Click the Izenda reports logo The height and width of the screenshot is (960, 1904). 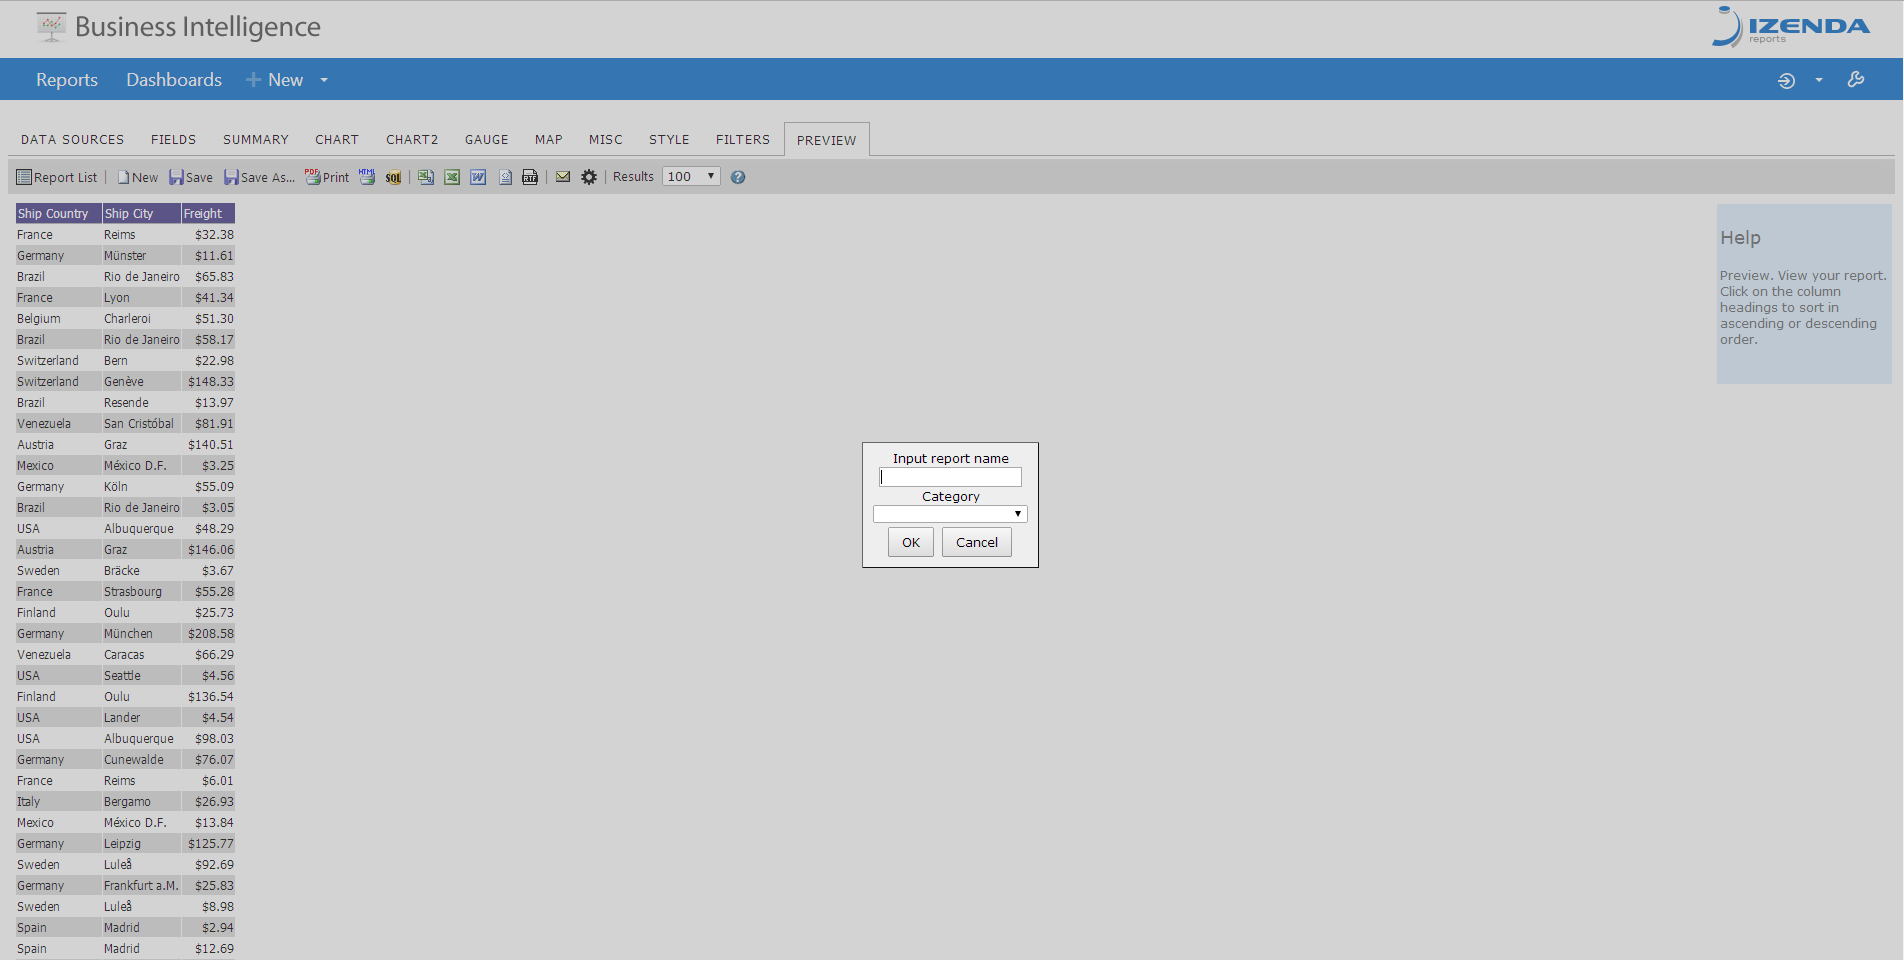tap(1790, 27)
